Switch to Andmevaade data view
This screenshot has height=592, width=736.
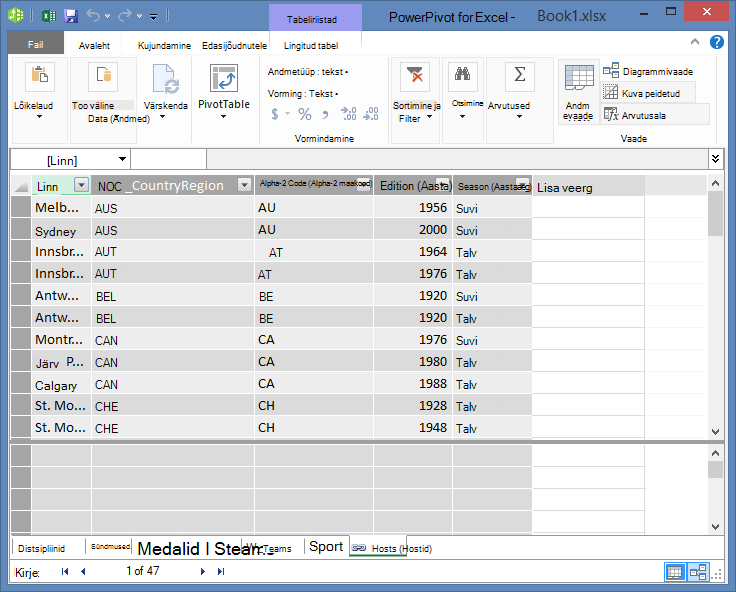[579, 92]
